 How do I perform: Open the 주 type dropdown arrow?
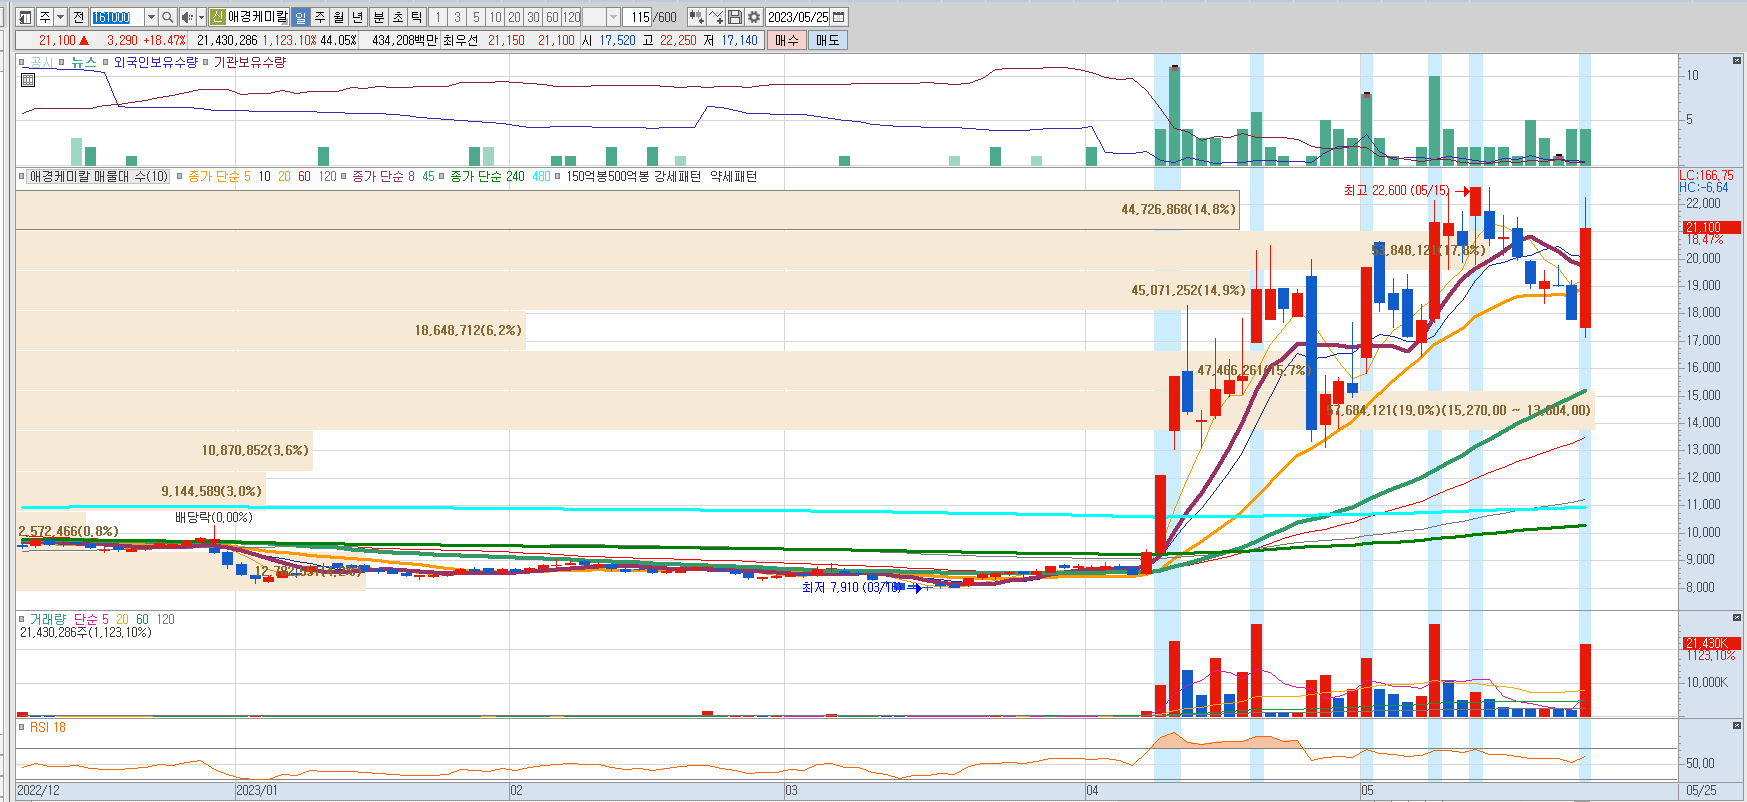tap(60, 17)
